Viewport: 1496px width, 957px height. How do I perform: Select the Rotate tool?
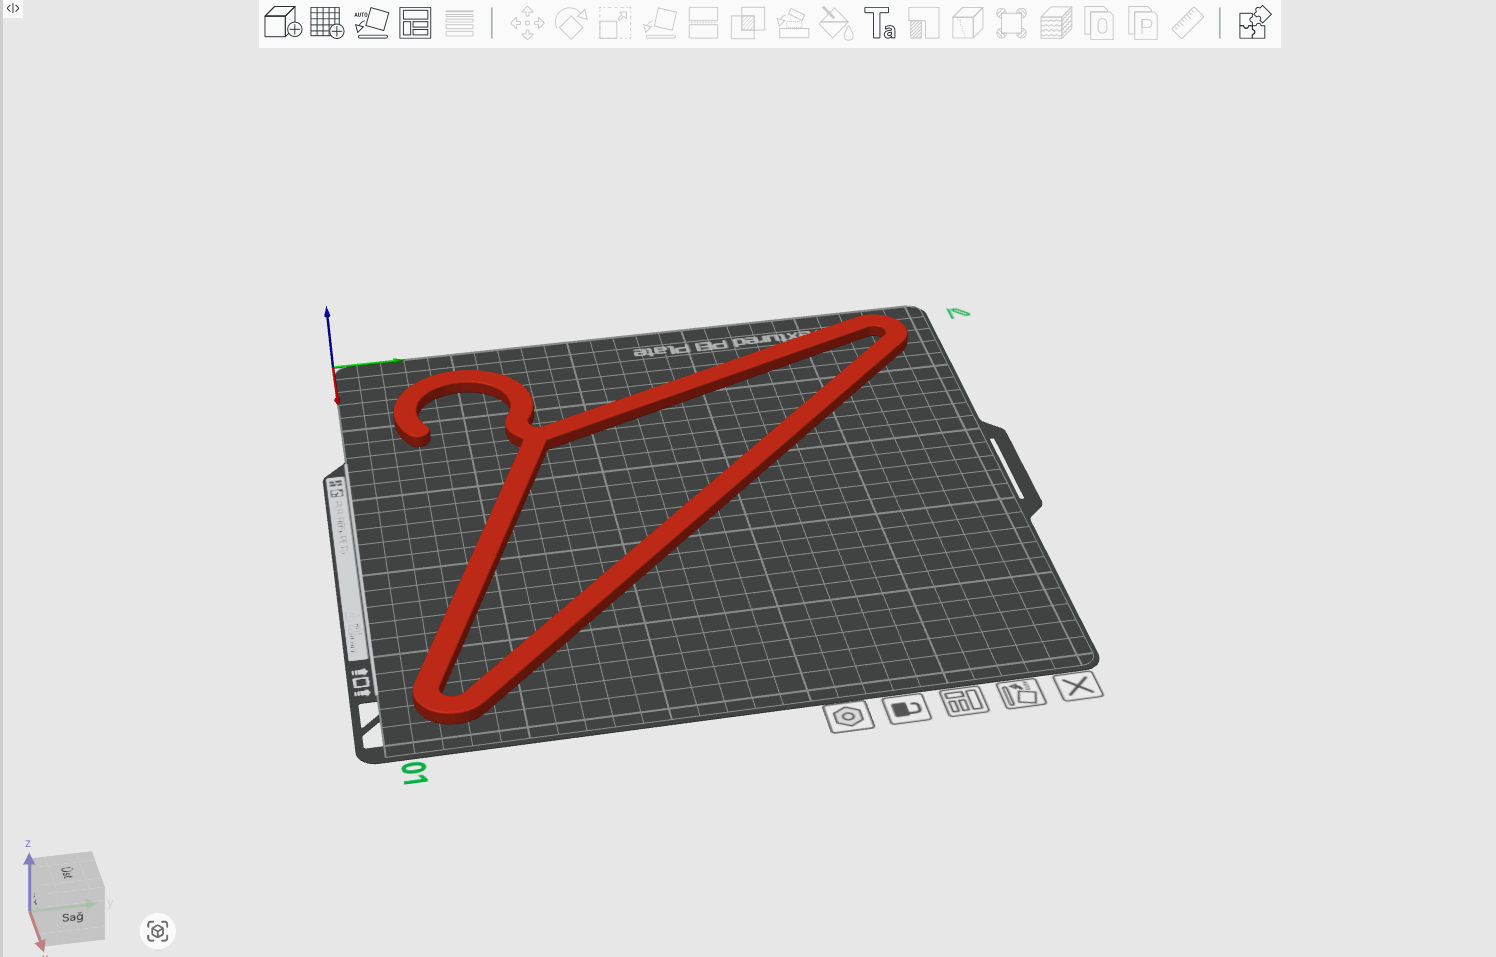[x=571, y=23]
